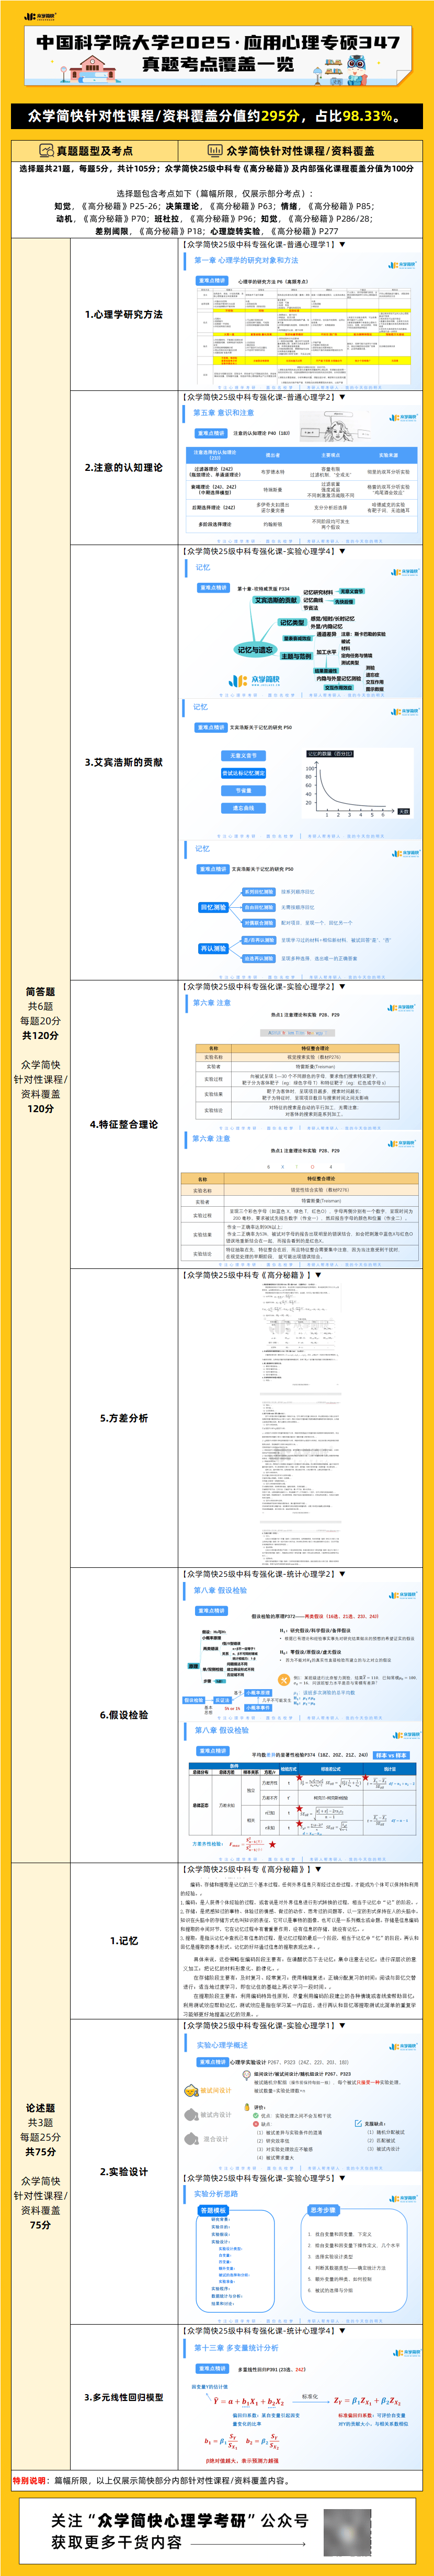This screenshot has height=2576, width=434.
Task: Click the 答题模板 label on the 实验分析思路 slide
Action: (213, 2210)
